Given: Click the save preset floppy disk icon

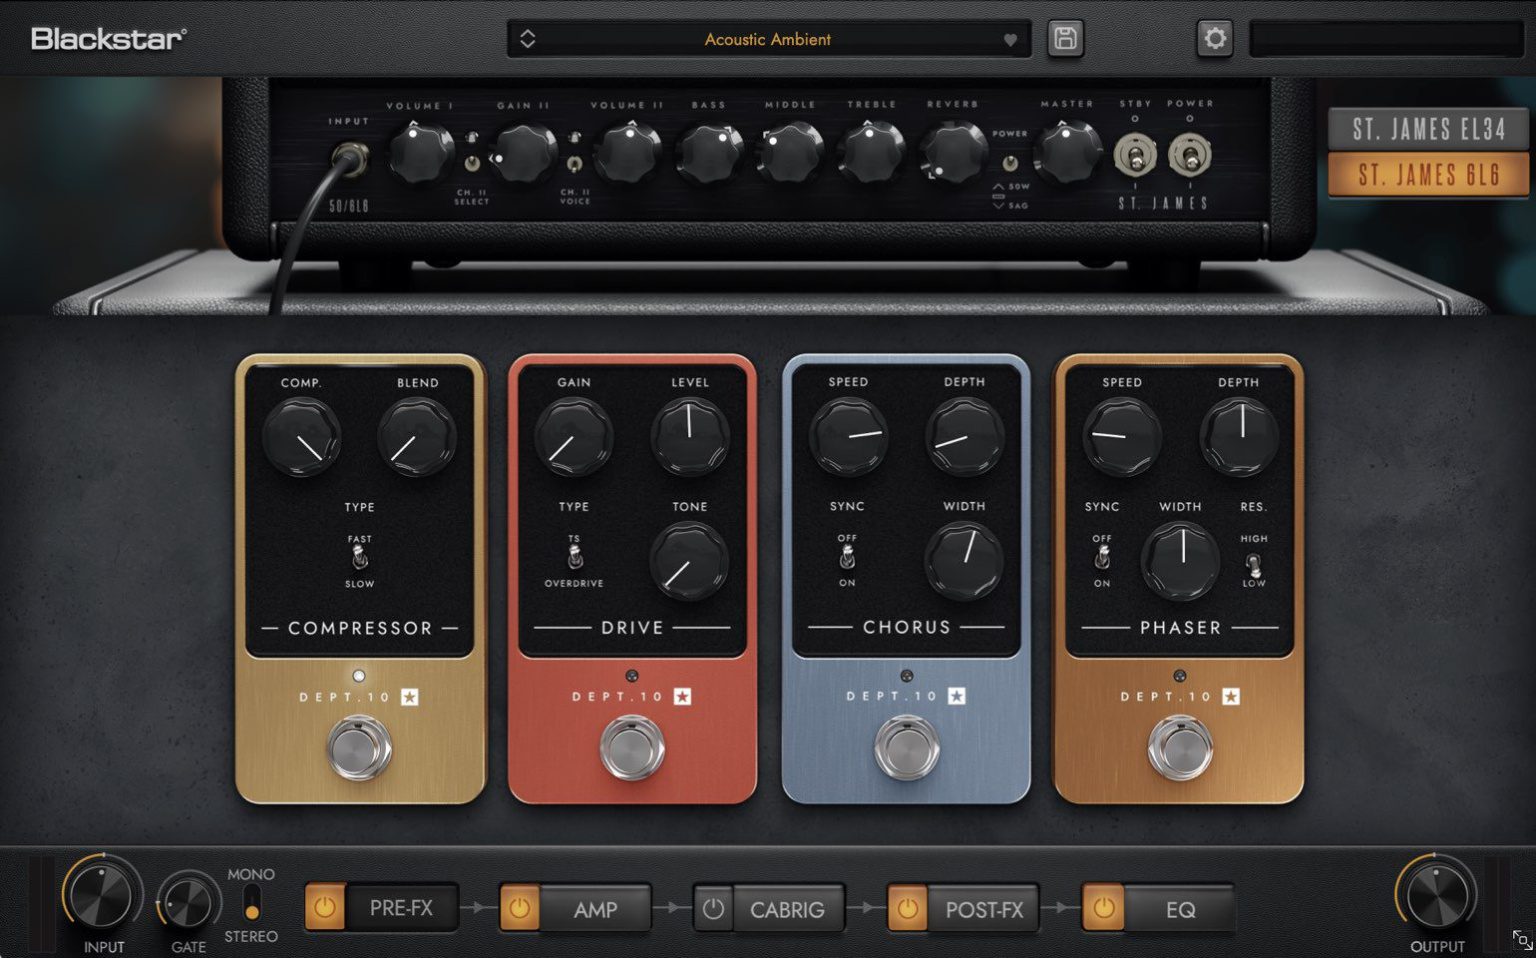Looking at the screenshot, I should coord(1065,38).
